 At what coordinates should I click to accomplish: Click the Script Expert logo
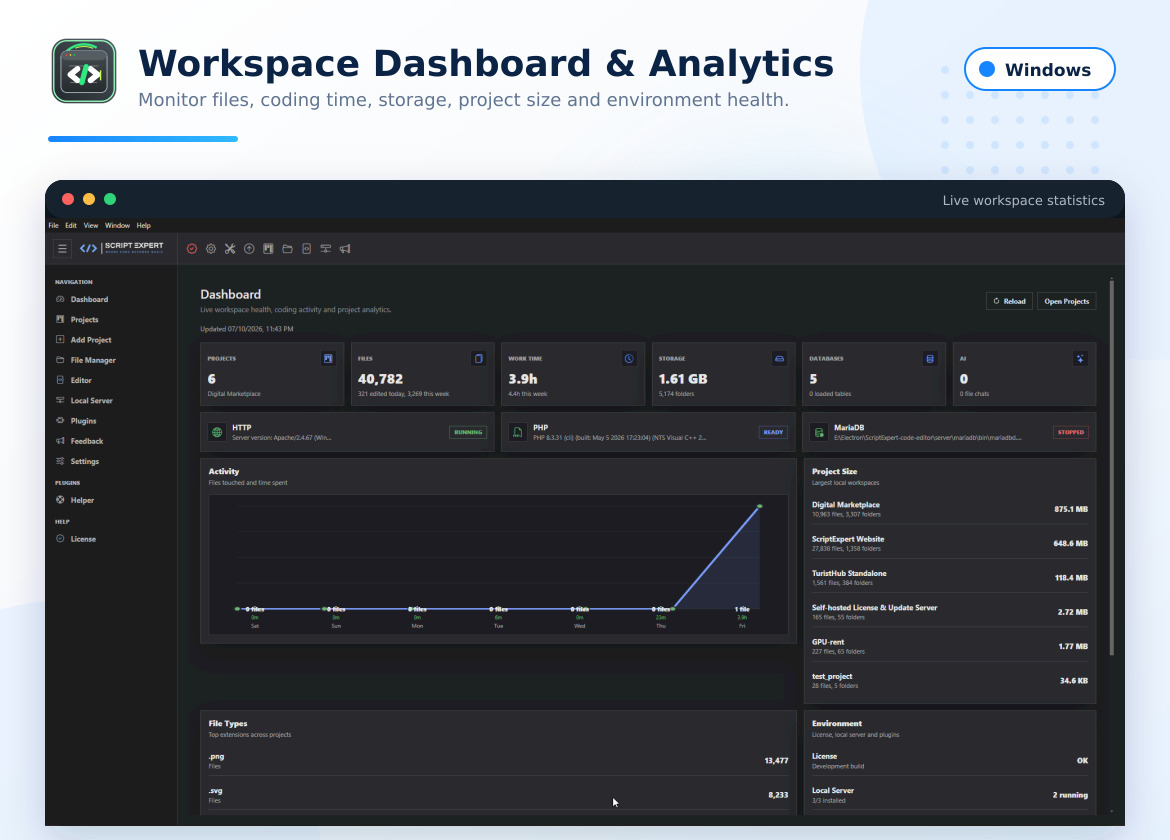click(122, 248)
